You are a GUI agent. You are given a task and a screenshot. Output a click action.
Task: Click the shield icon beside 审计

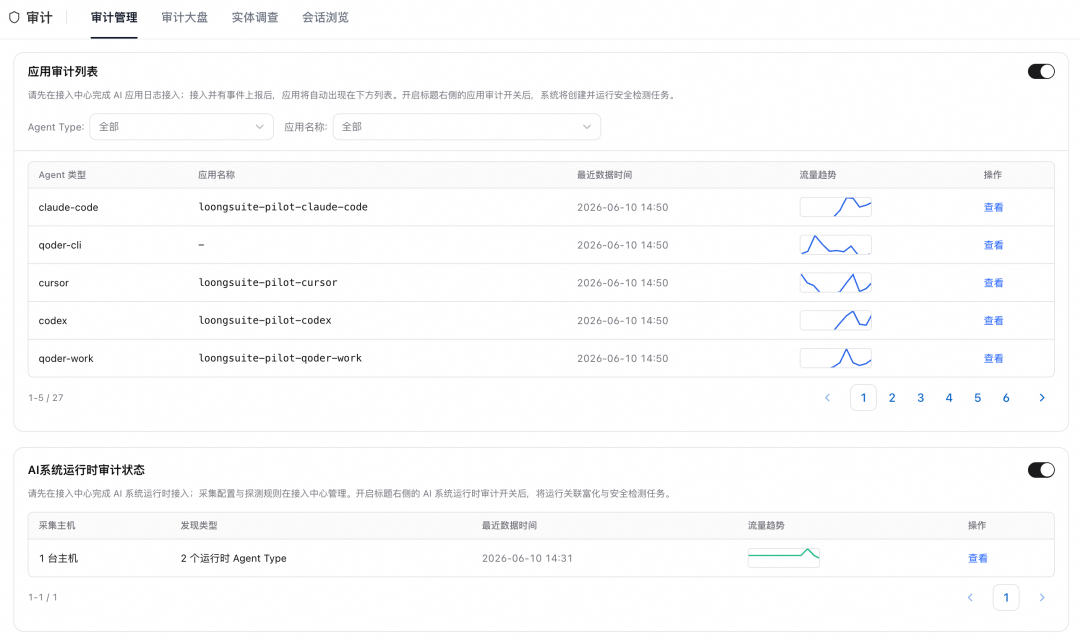click(x=14, y=17)
